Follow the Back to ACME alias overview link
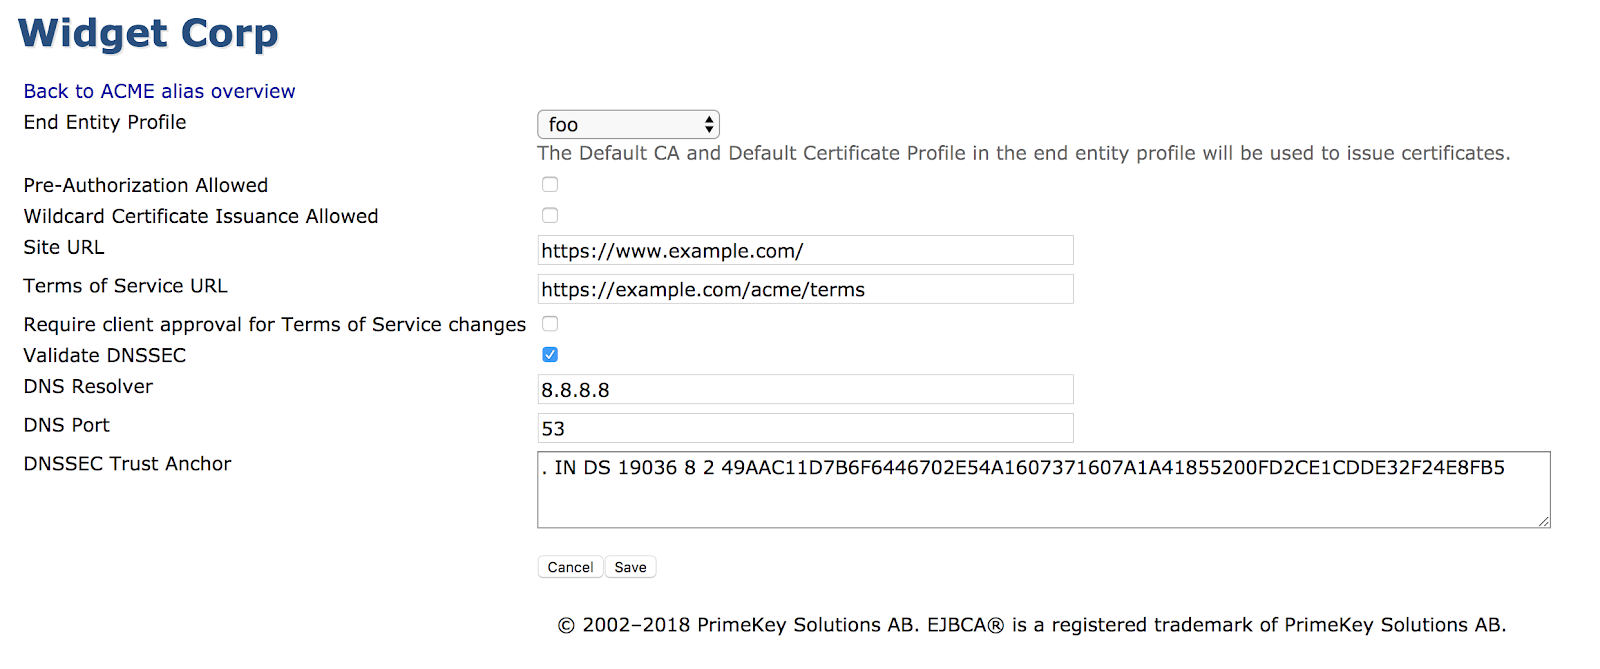The height and width of the screenshot is (669, 1600). pos(158,90)
